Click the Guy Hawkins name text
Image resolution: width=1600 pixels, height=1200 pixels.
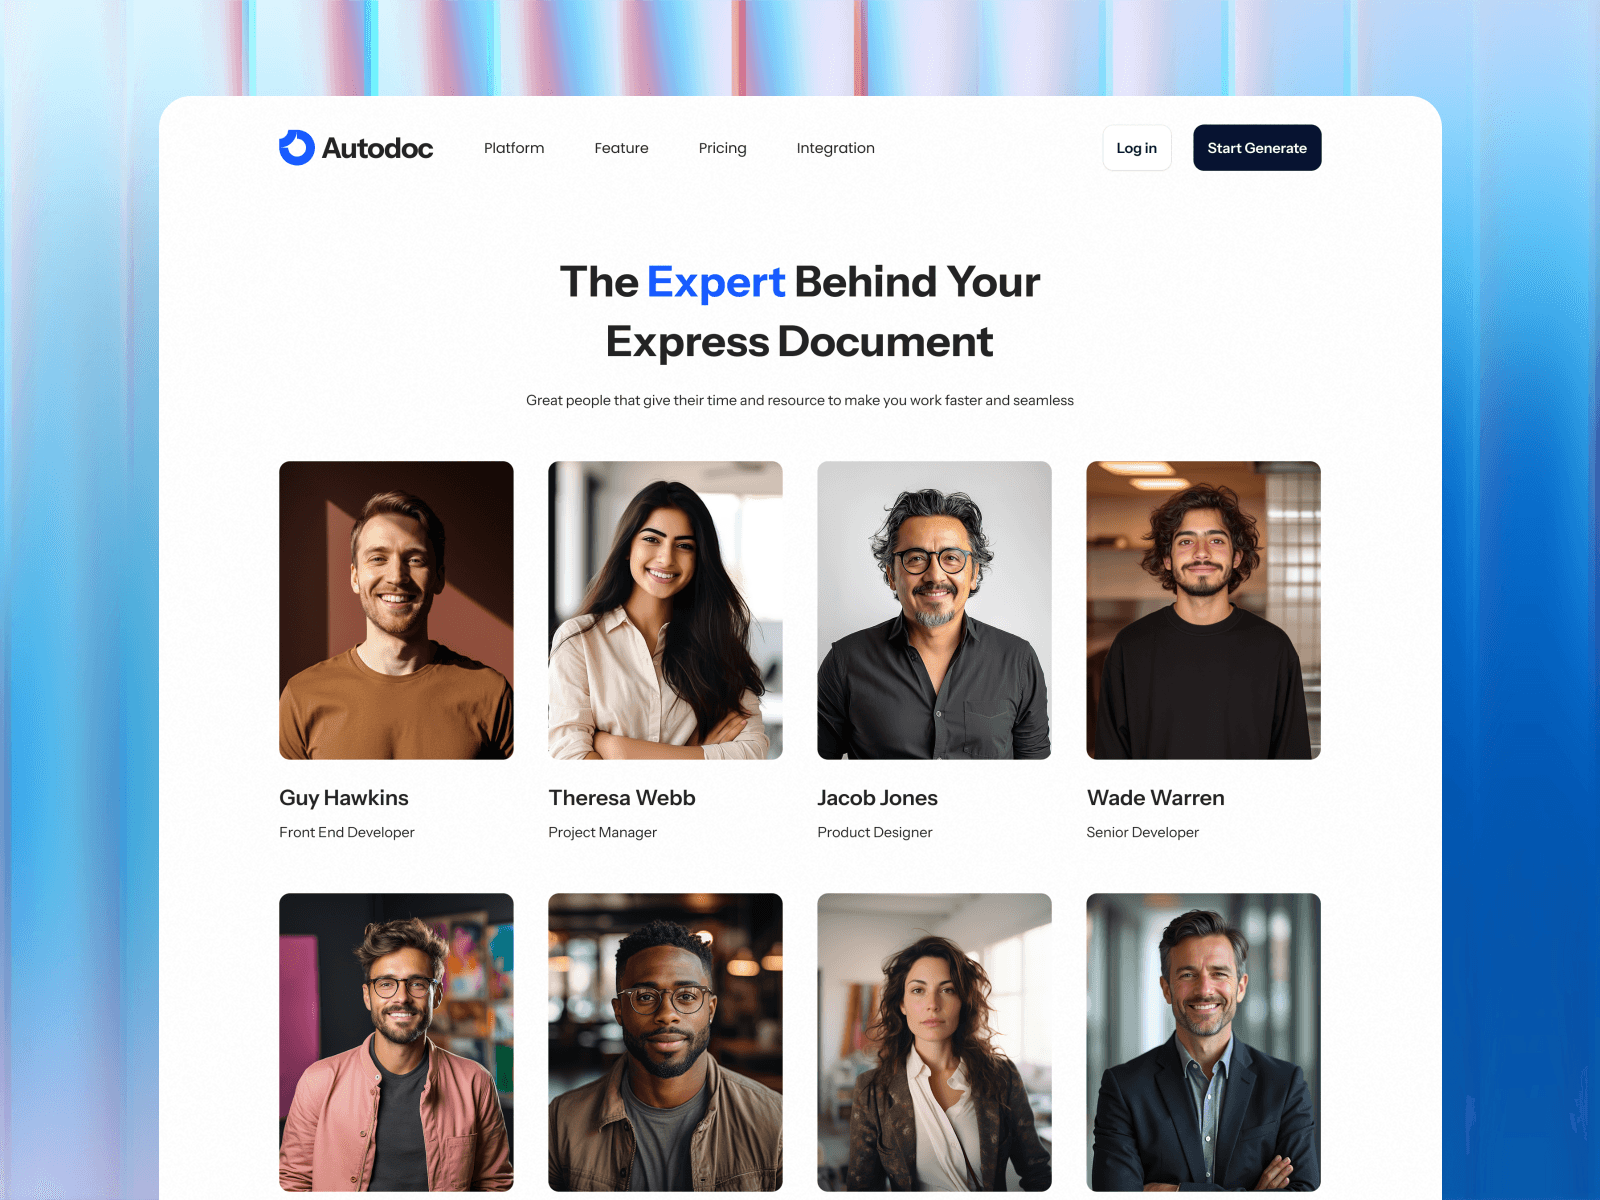pos(344,798)
